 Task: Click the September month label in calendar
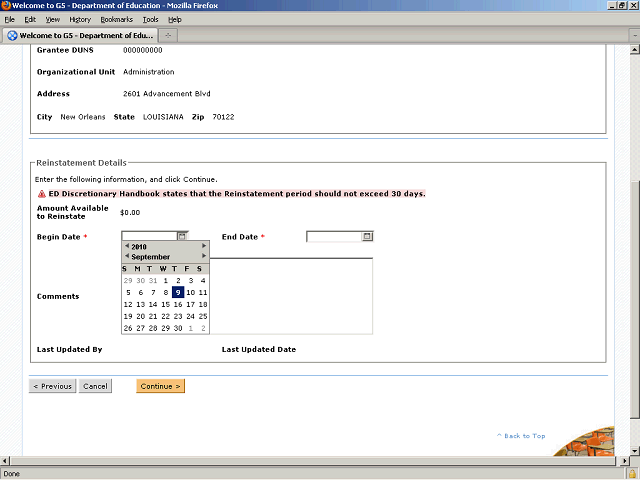pyautogui.click(x=151, y=257)
